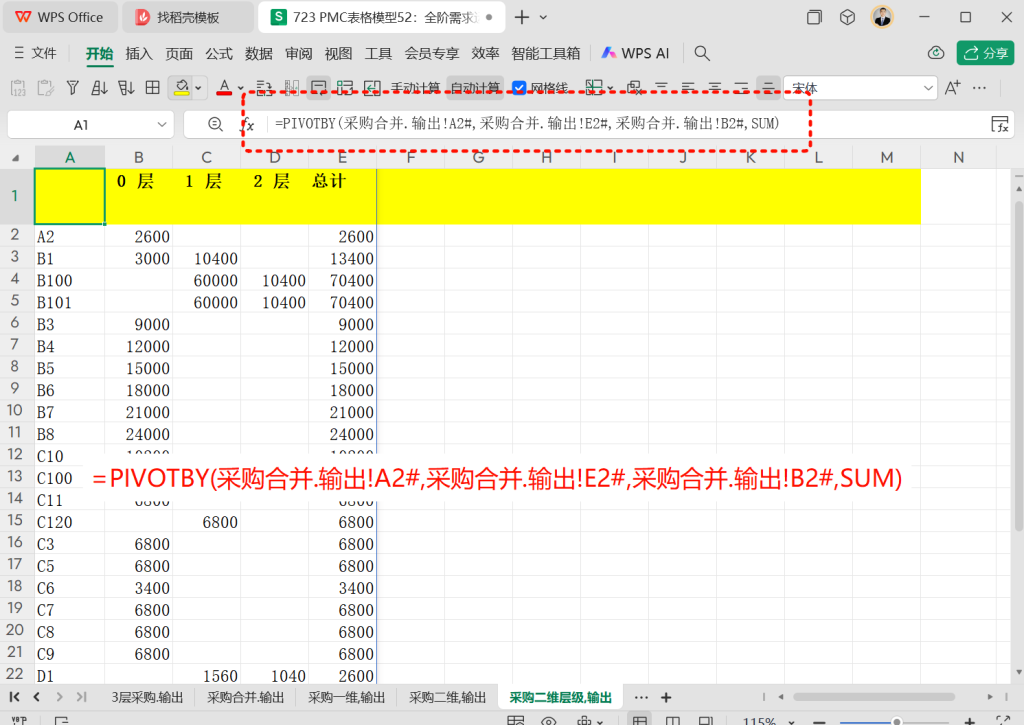The width and height of the screenshot is (1024, 725).
Task: Open the tab list dropdown chevron
Action: (x=543, y=18)
